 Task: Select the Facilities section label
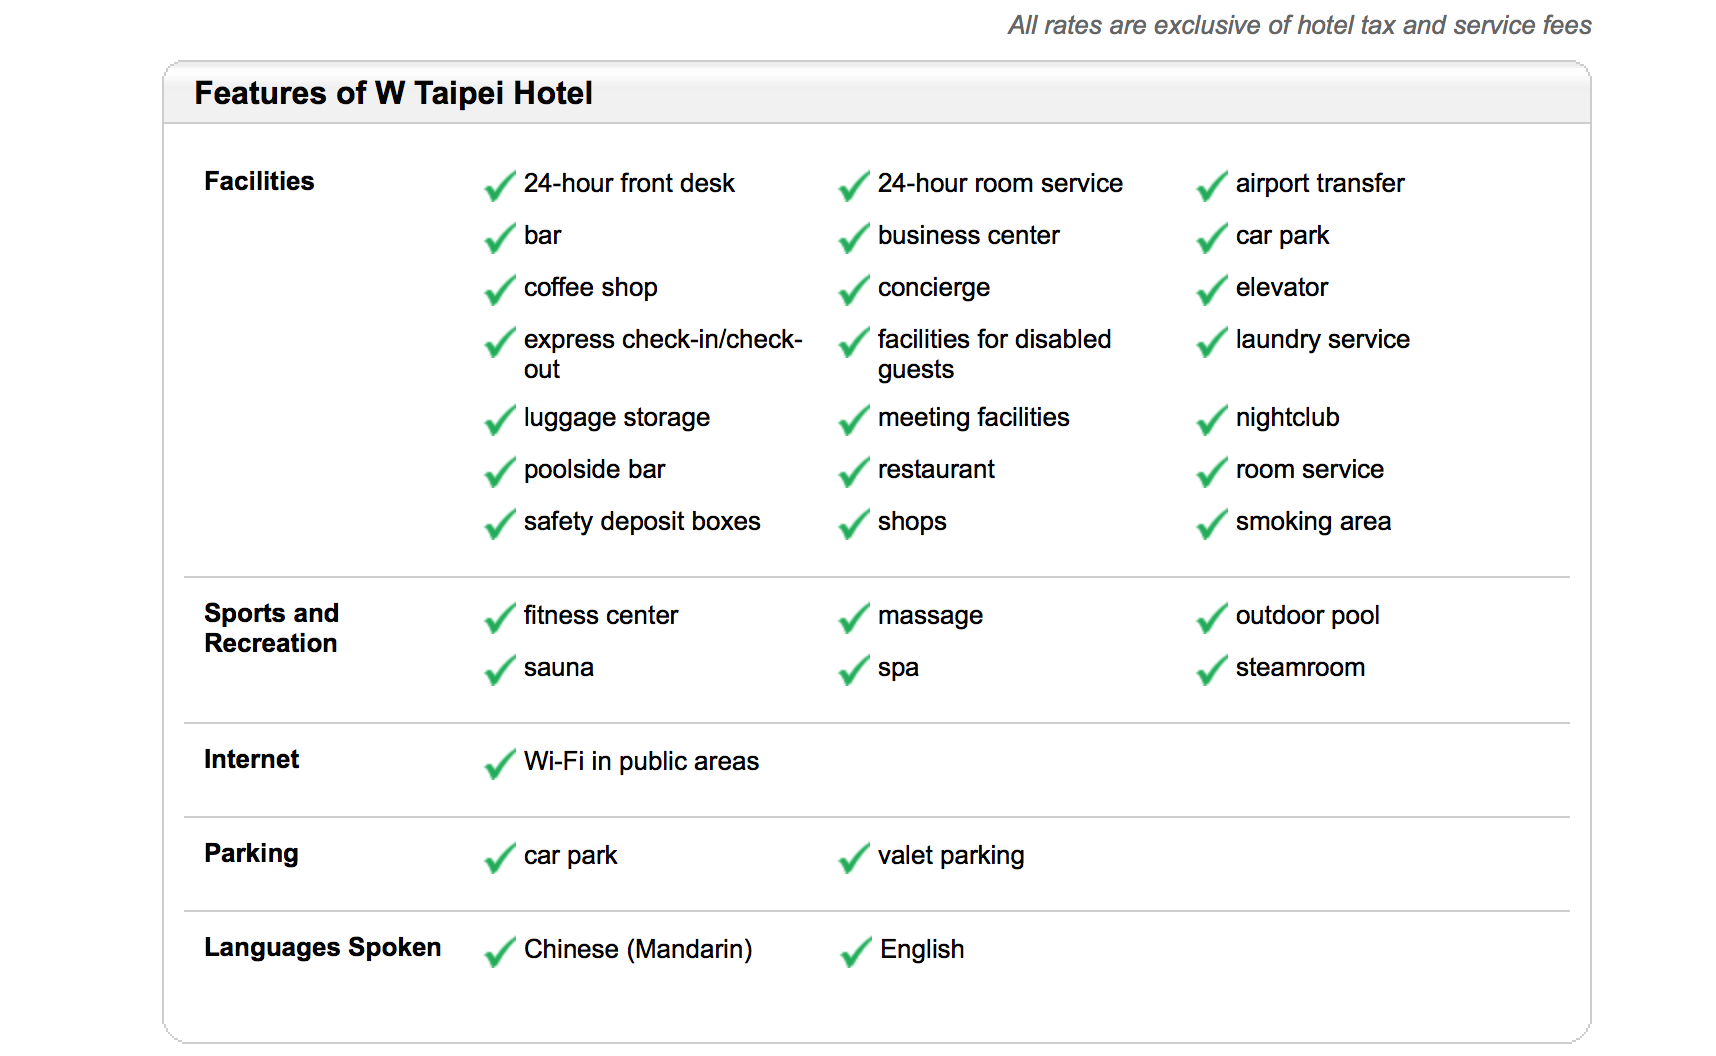(x=259, y=181)
